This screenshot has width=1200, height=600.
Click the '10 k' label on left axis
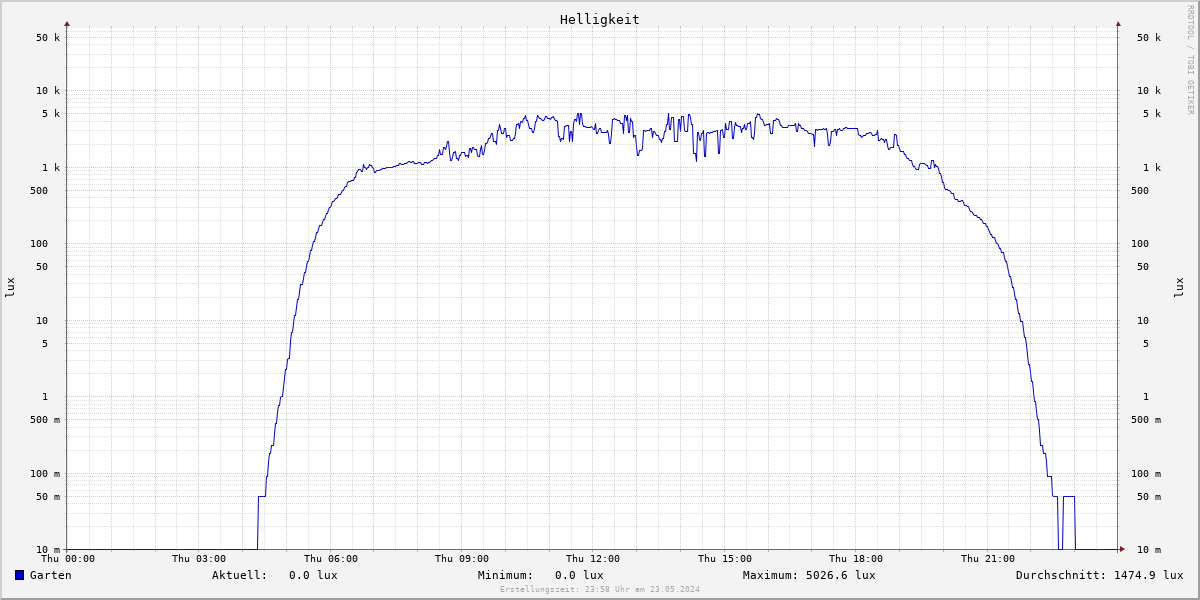pos(48,91)
